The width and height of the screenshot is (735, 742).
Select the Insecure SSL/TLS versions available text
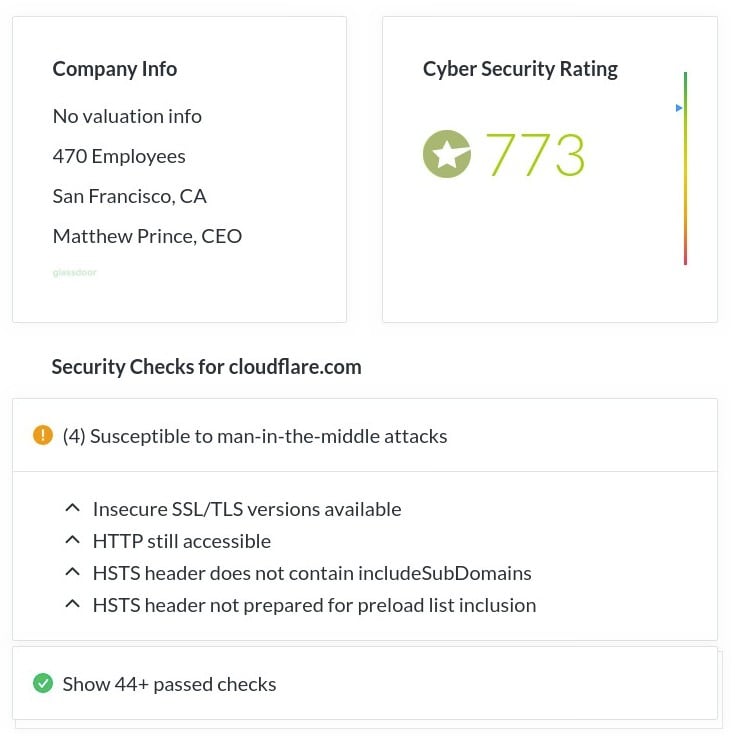247,509
